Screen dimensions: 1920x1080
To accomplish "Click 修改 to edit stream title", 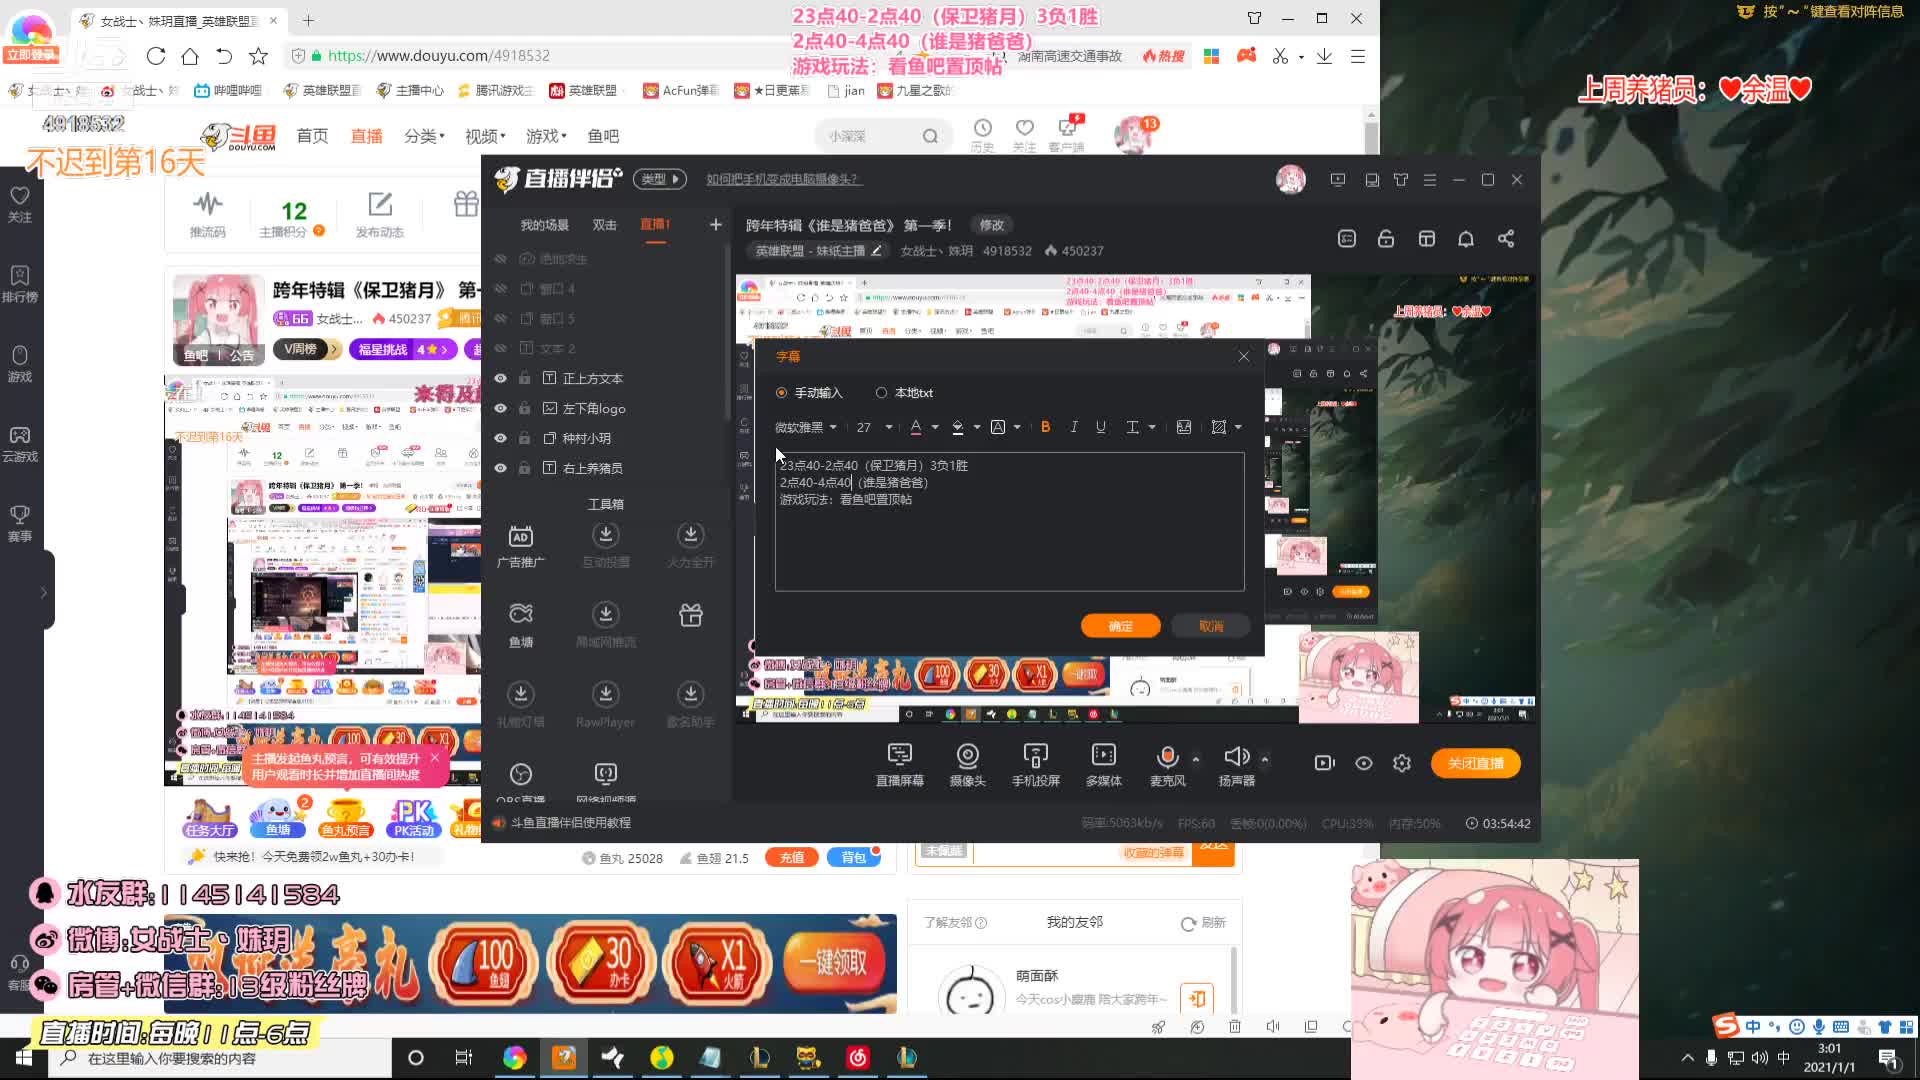I will pos(991,225).
